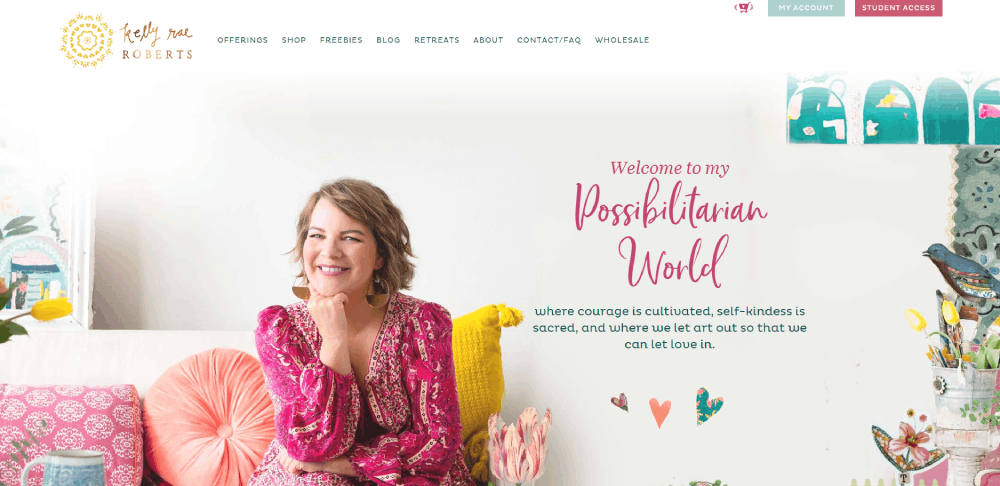Image resolution: width=1000 pixels, height=486 pixels.
Task: Click the Kelly Rae Roberts mandala logo
Action: tap(87, 40)
